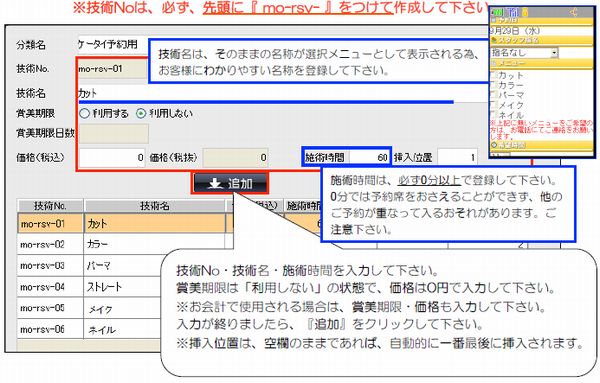Click the yellow lock icon in phone preview
The width and height of the screenshot is (600, 383).
[x=525, y=13]
